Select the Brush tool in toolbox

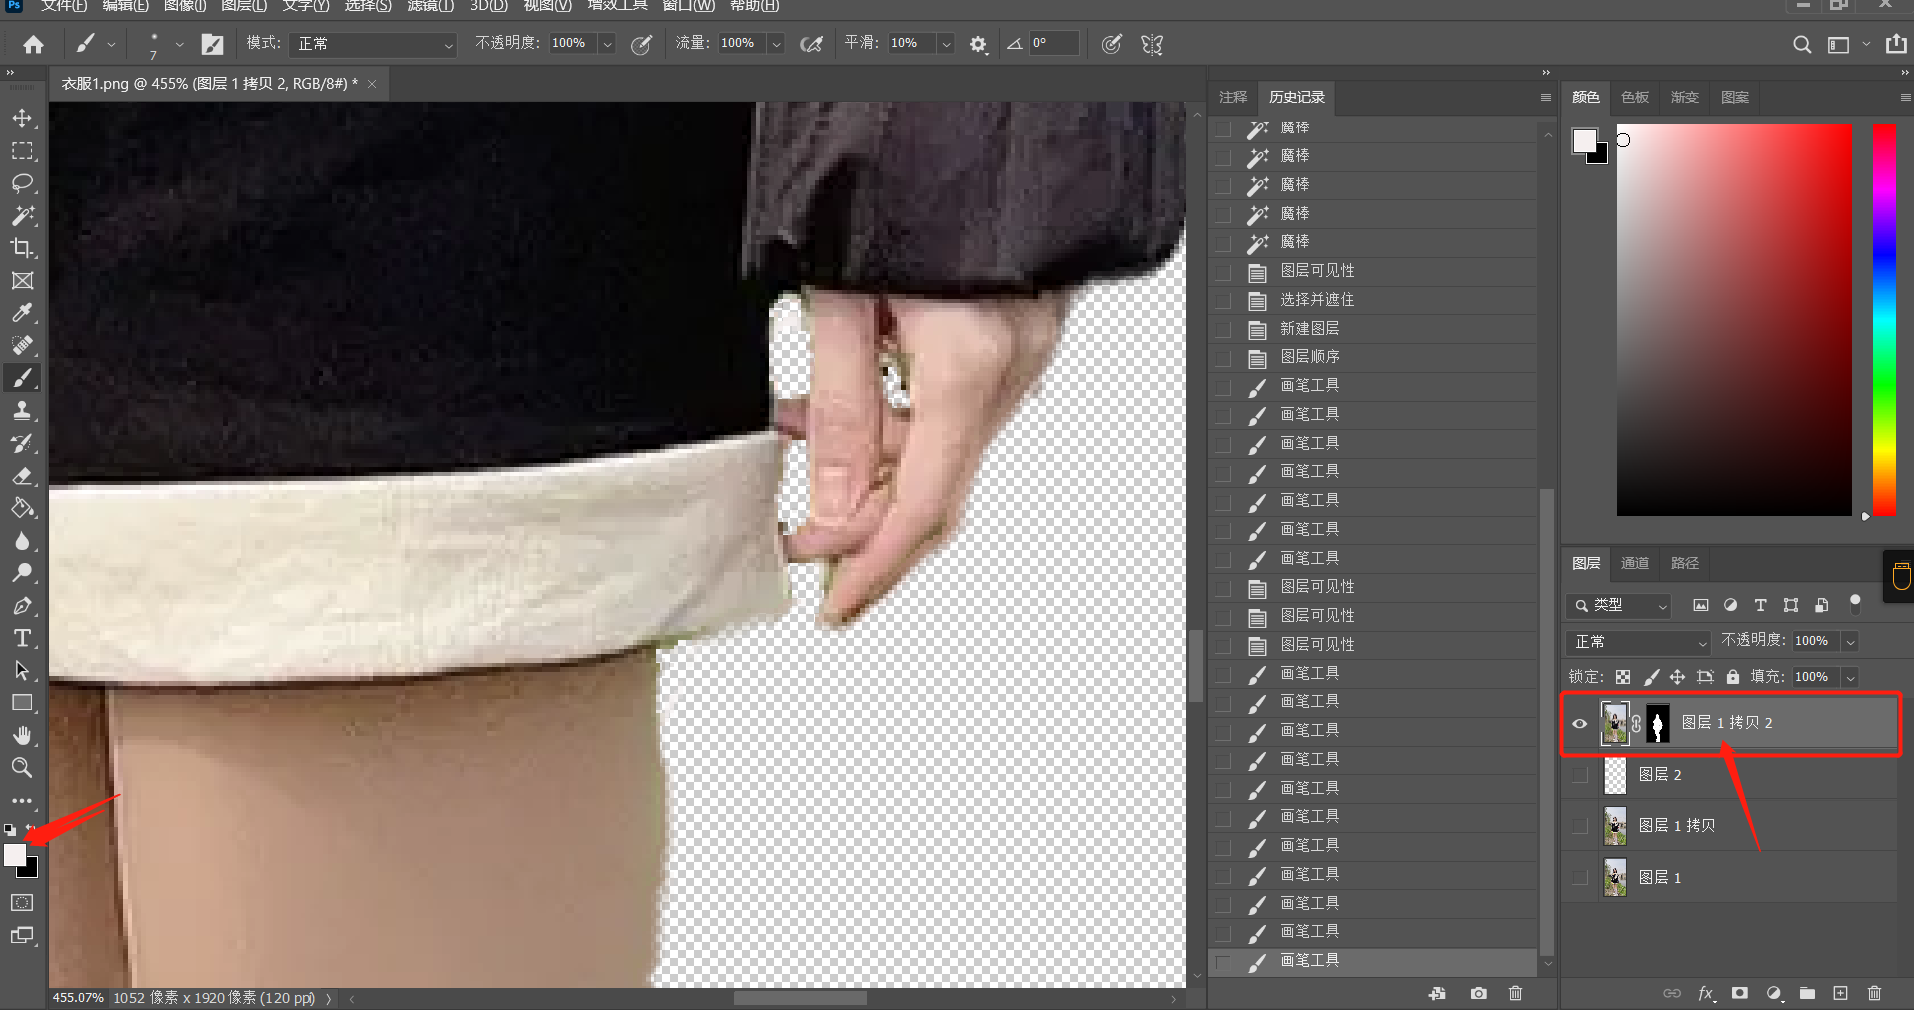click(22, 378)
